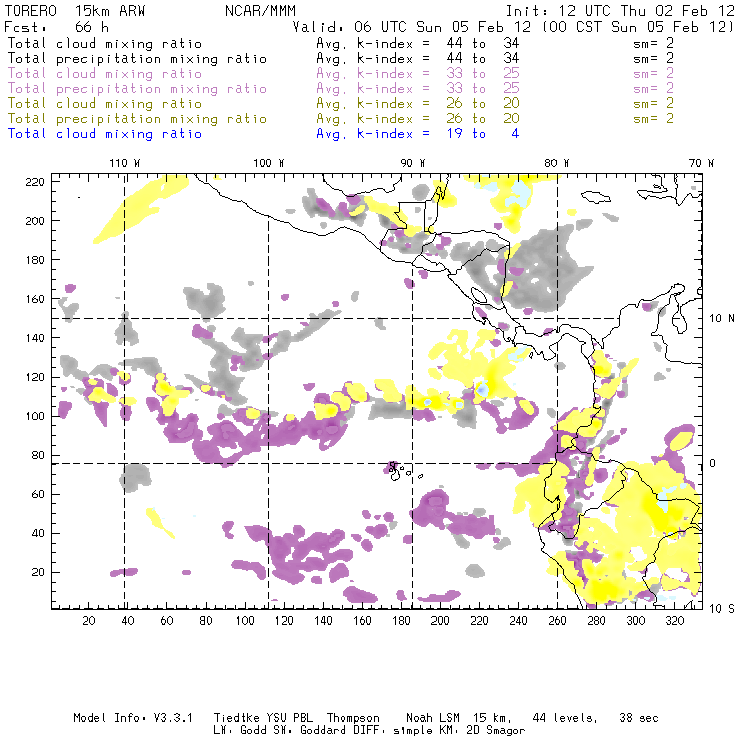Click the 'Tiedtke' scheme name in the footer
The width and height of the screenshot is (740, 740).
point(237,718)
